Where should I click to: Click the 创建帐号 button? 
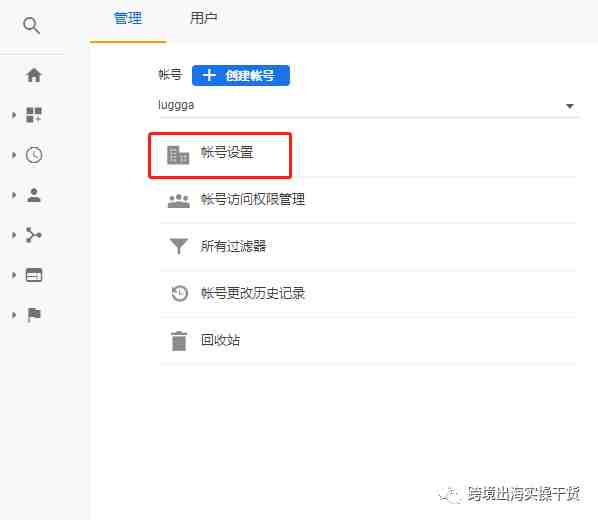pos(241,76)
